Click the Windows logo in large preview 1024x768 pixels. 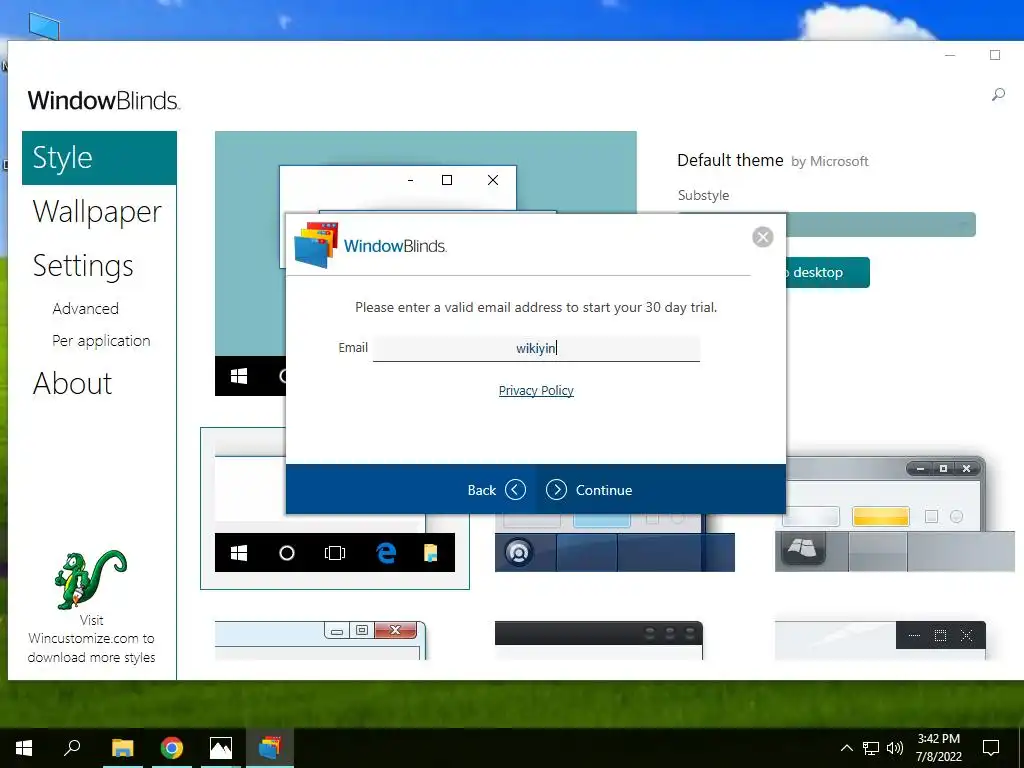pyautogui.click(x=239, y=376)
